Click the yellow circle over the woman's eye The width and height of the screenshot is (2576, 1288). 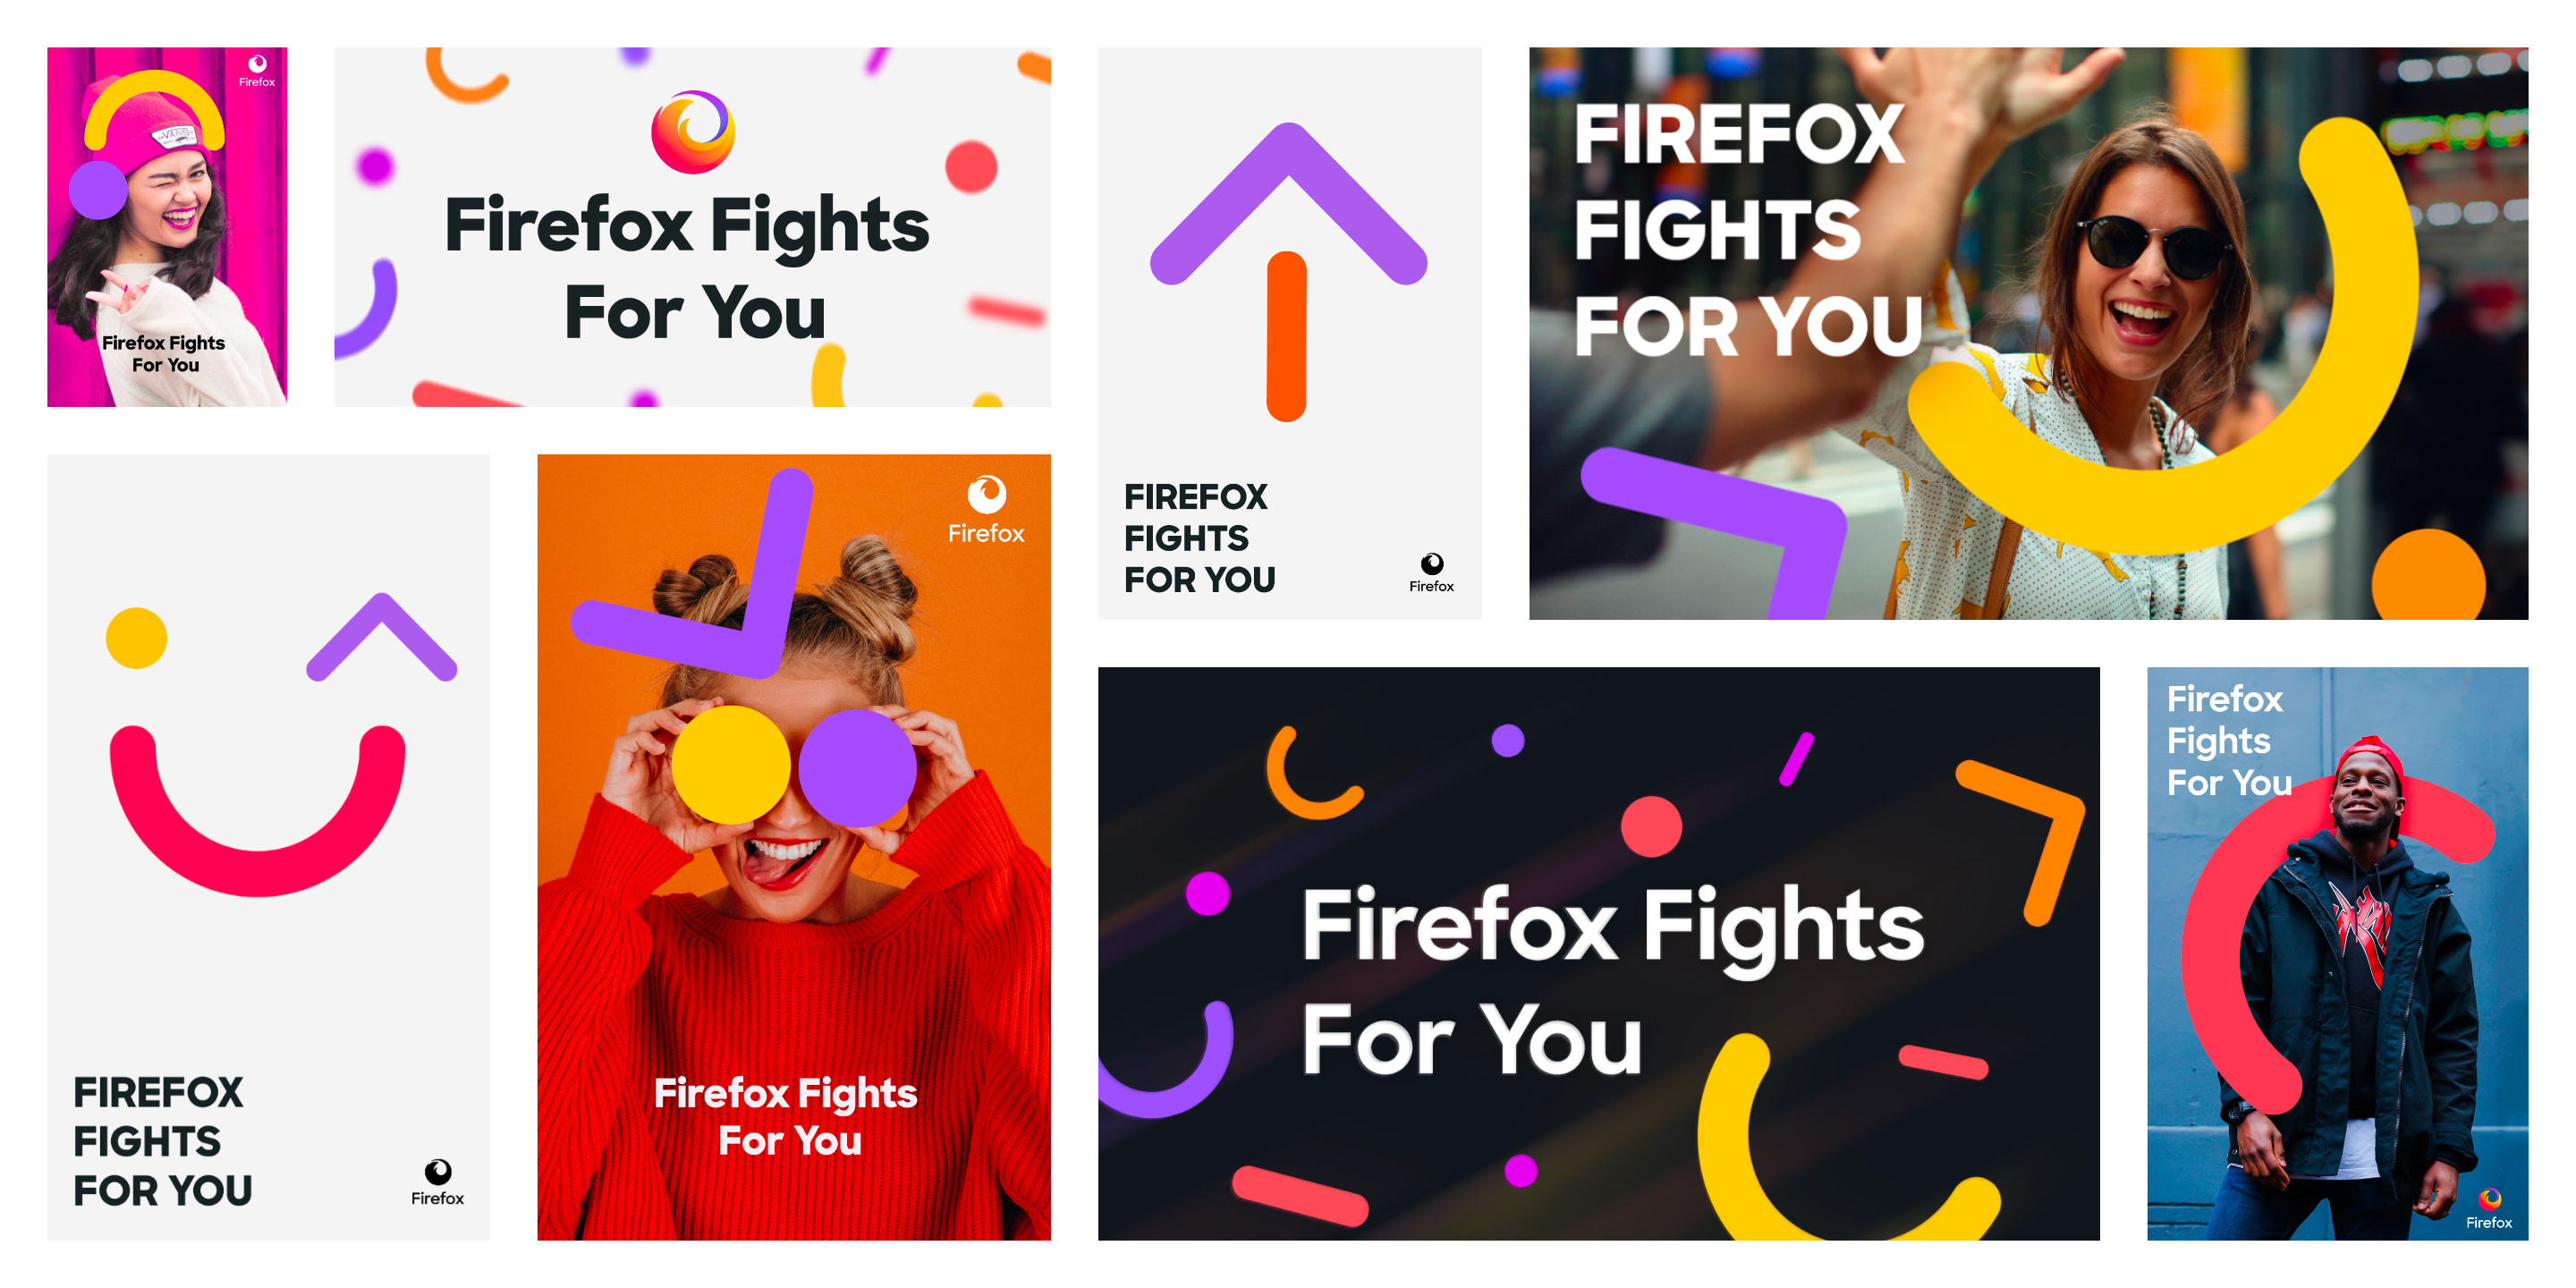[730, 765]
